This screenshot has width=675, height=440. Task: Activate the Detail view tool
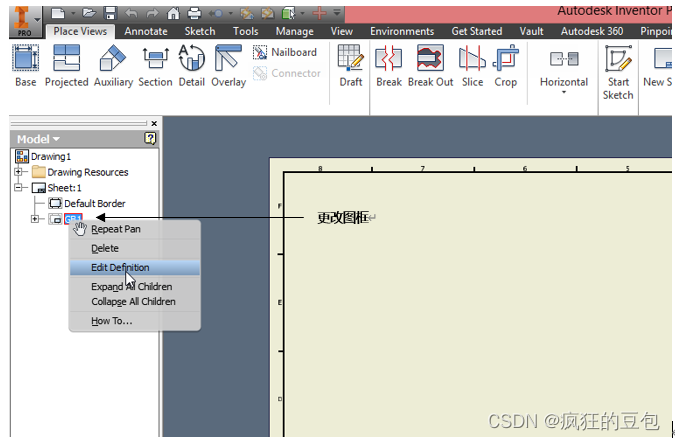click(x=191, y=66)
